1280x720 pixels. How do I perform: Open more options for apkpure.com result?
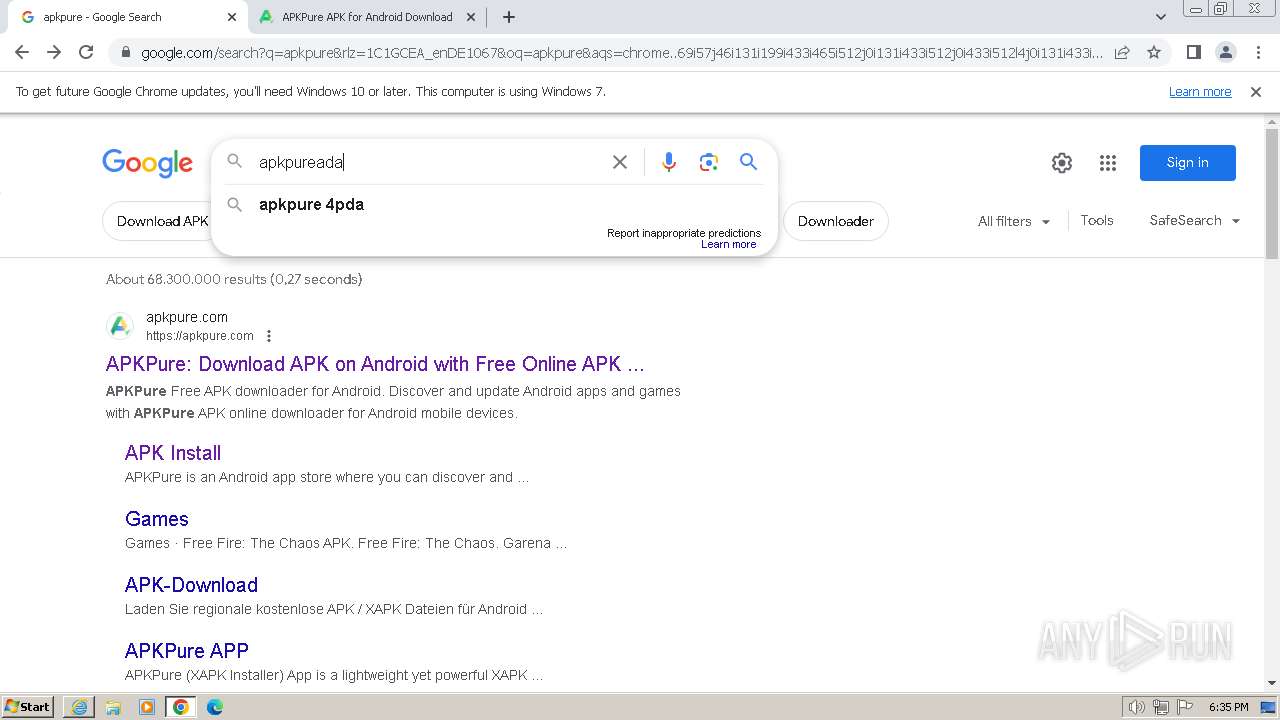pyautogui.click(x=269, y=336)
